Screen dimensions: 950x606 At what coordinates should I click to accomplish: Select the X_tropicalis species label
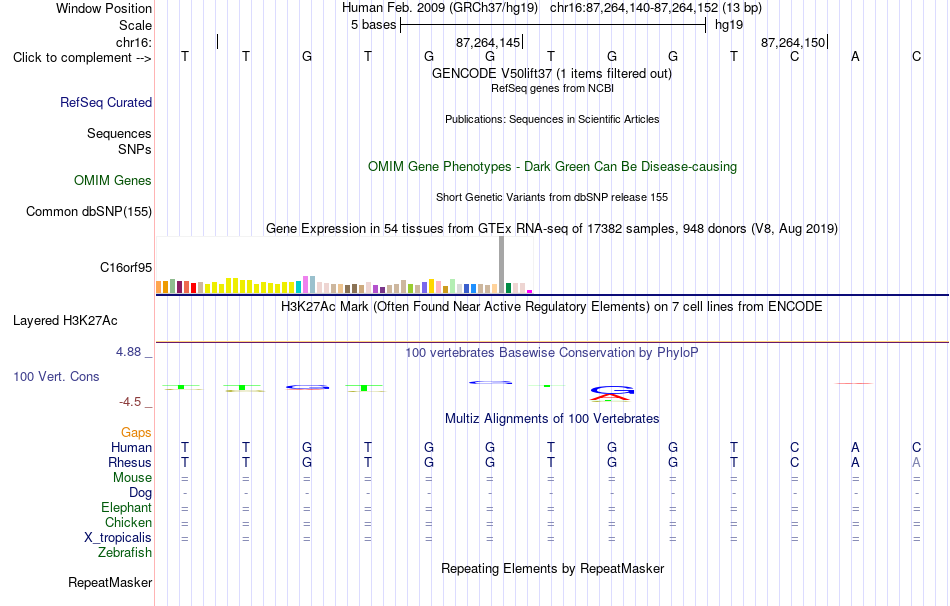(x=118, y=538)
